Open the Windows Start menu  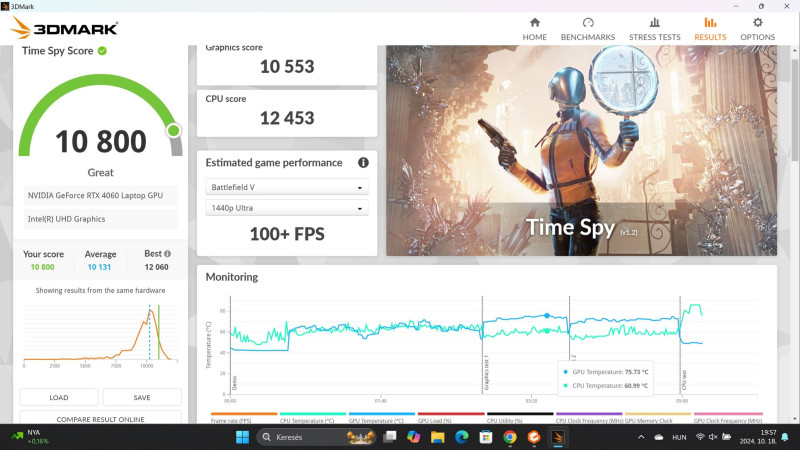[242, 437]
